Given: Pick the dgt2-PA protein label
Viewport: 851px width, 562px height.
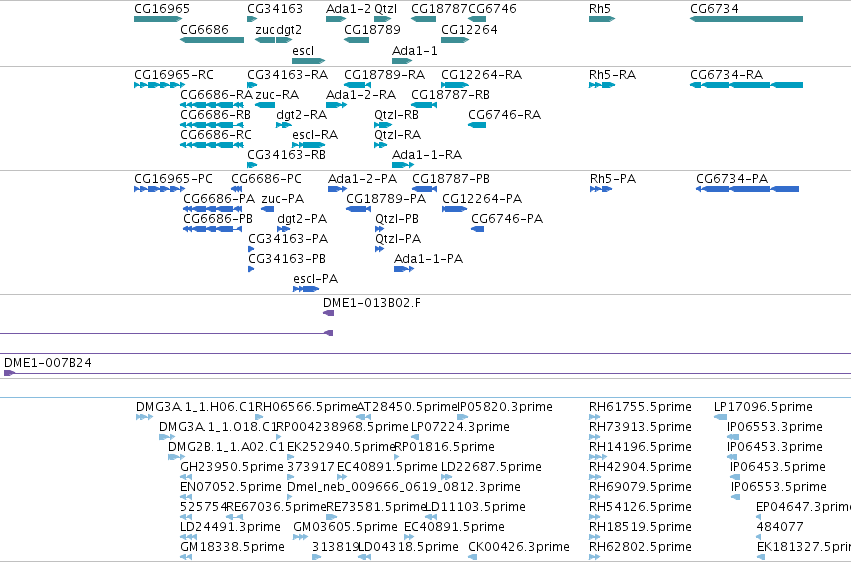Looking at the screenshot, I should [x=302, y=219].
